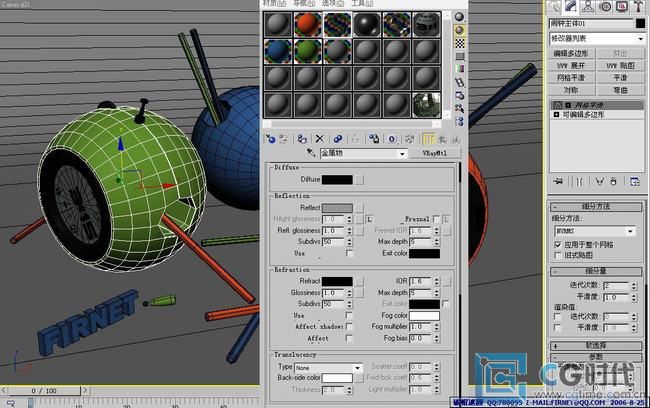Toggle checkered Background icon for sample slots
Image resolution: width=650 pixels, height=408 pixels.
click(459, 43)
